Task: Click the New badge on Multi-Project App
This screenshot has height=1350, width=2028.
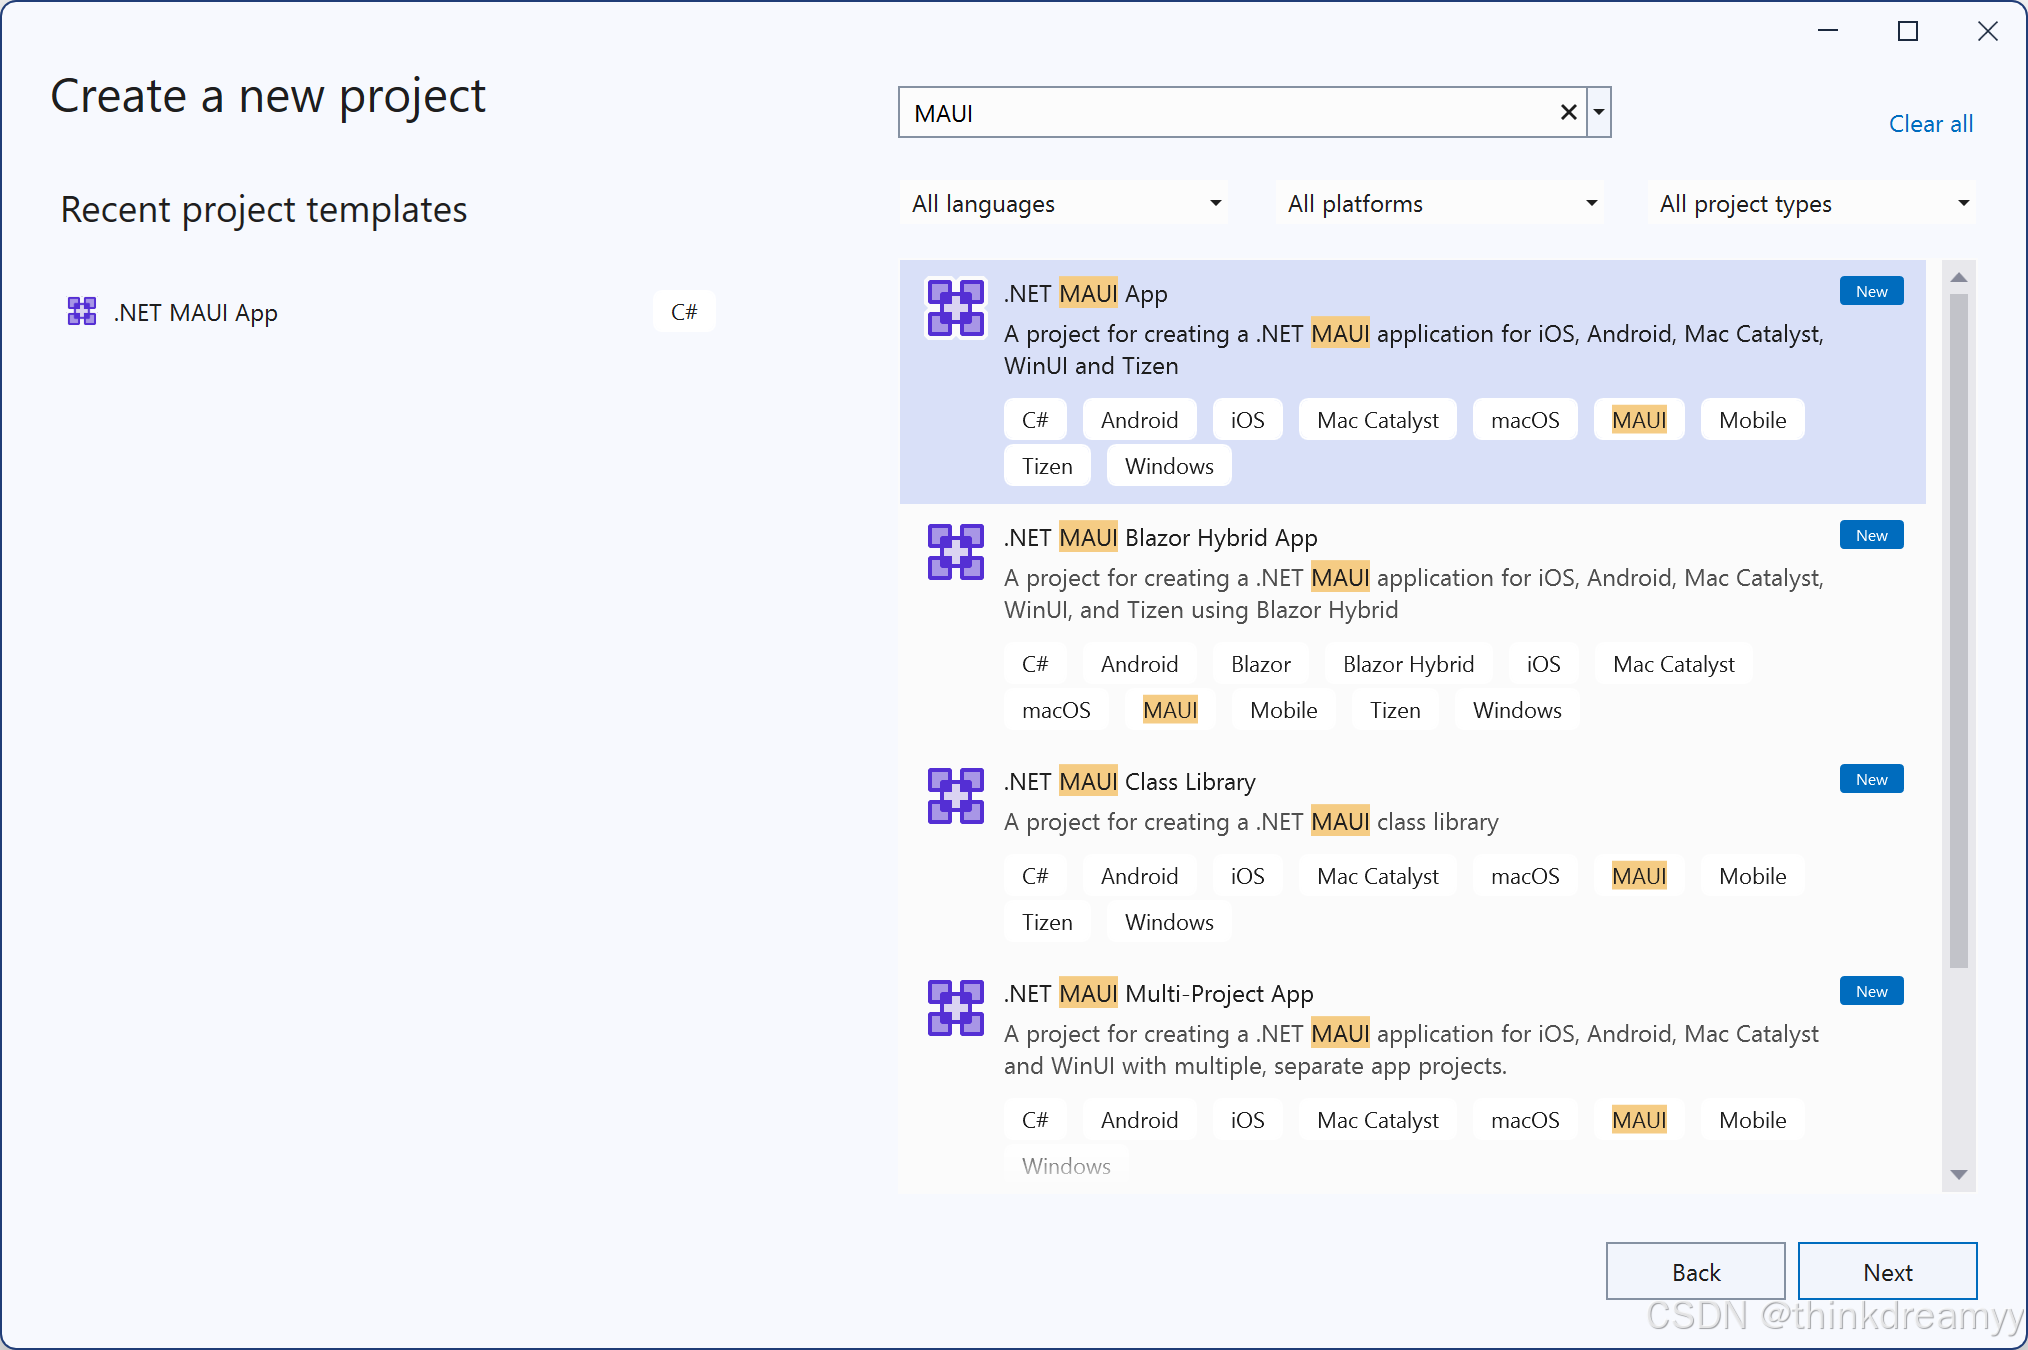Action: (x=1872, y=991)
